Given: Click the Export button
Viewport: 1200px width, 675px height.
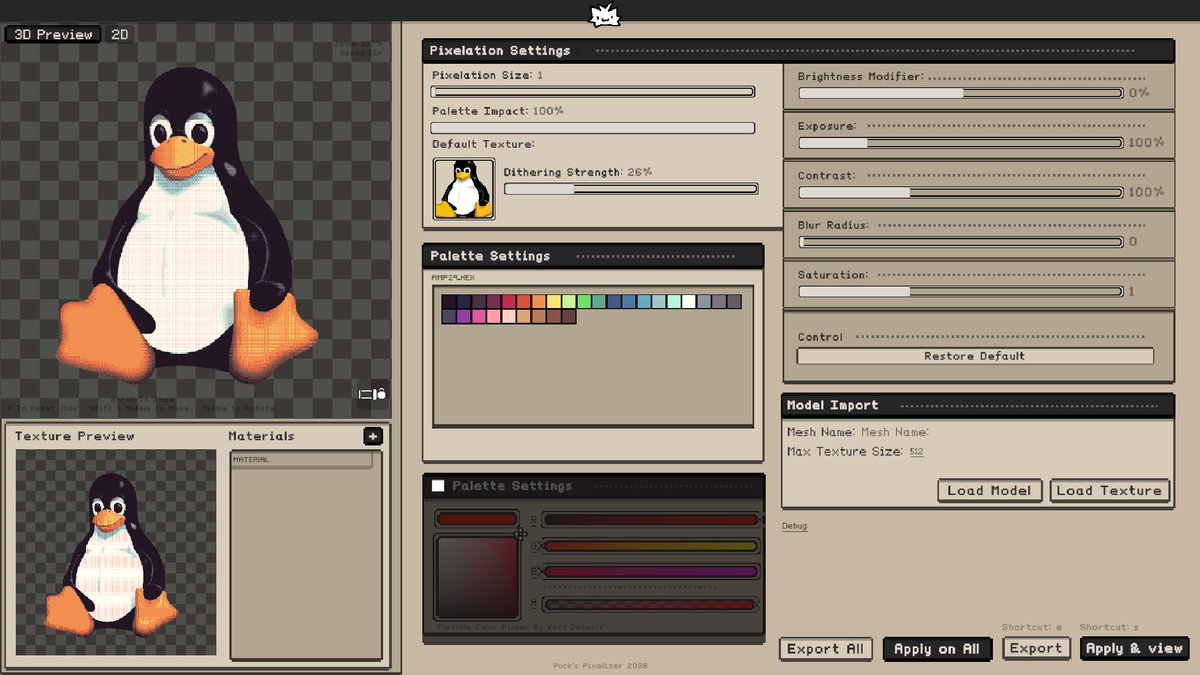Looking at the screenshot, I should [1036, 648].
